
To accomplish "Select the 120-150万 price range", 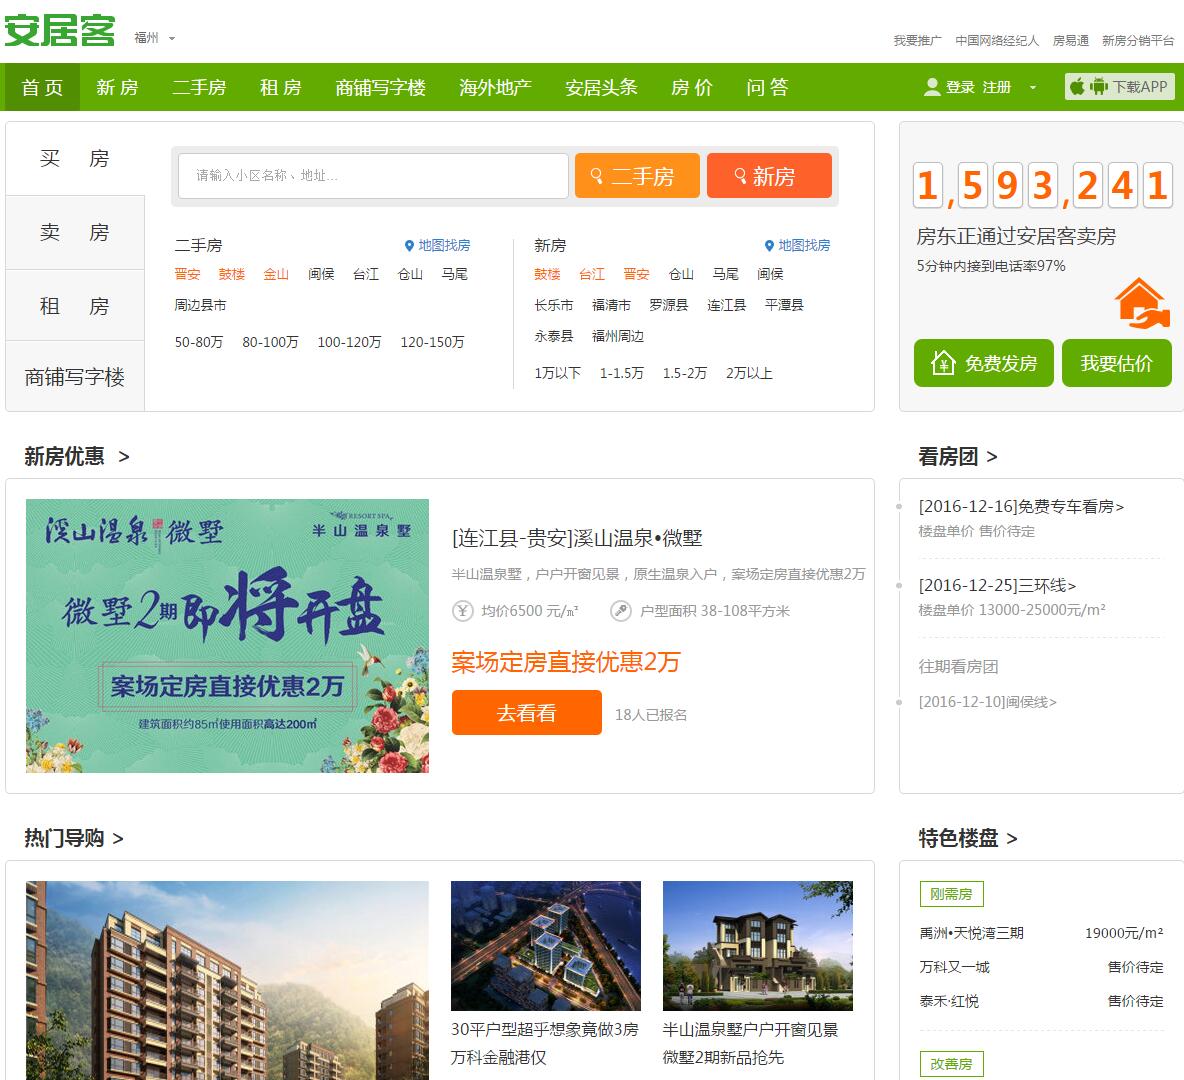I will pos(432,342).
